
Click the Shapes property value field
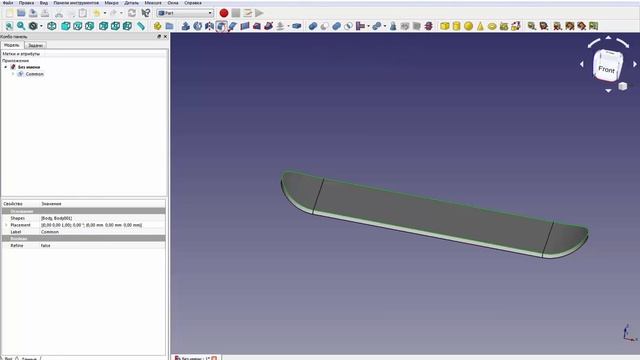click(x=103, y=218)
